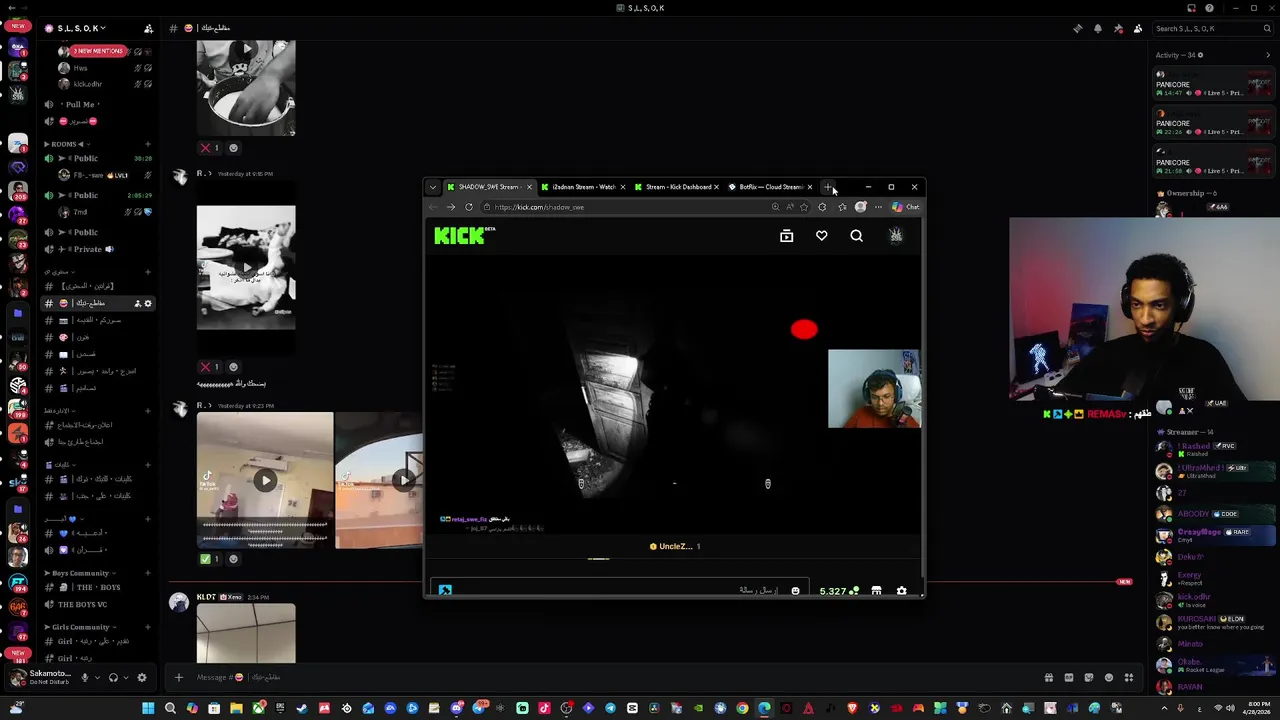The image size is (1280, 720).
Task: Open a new browser tab
Action: point(827,187)
